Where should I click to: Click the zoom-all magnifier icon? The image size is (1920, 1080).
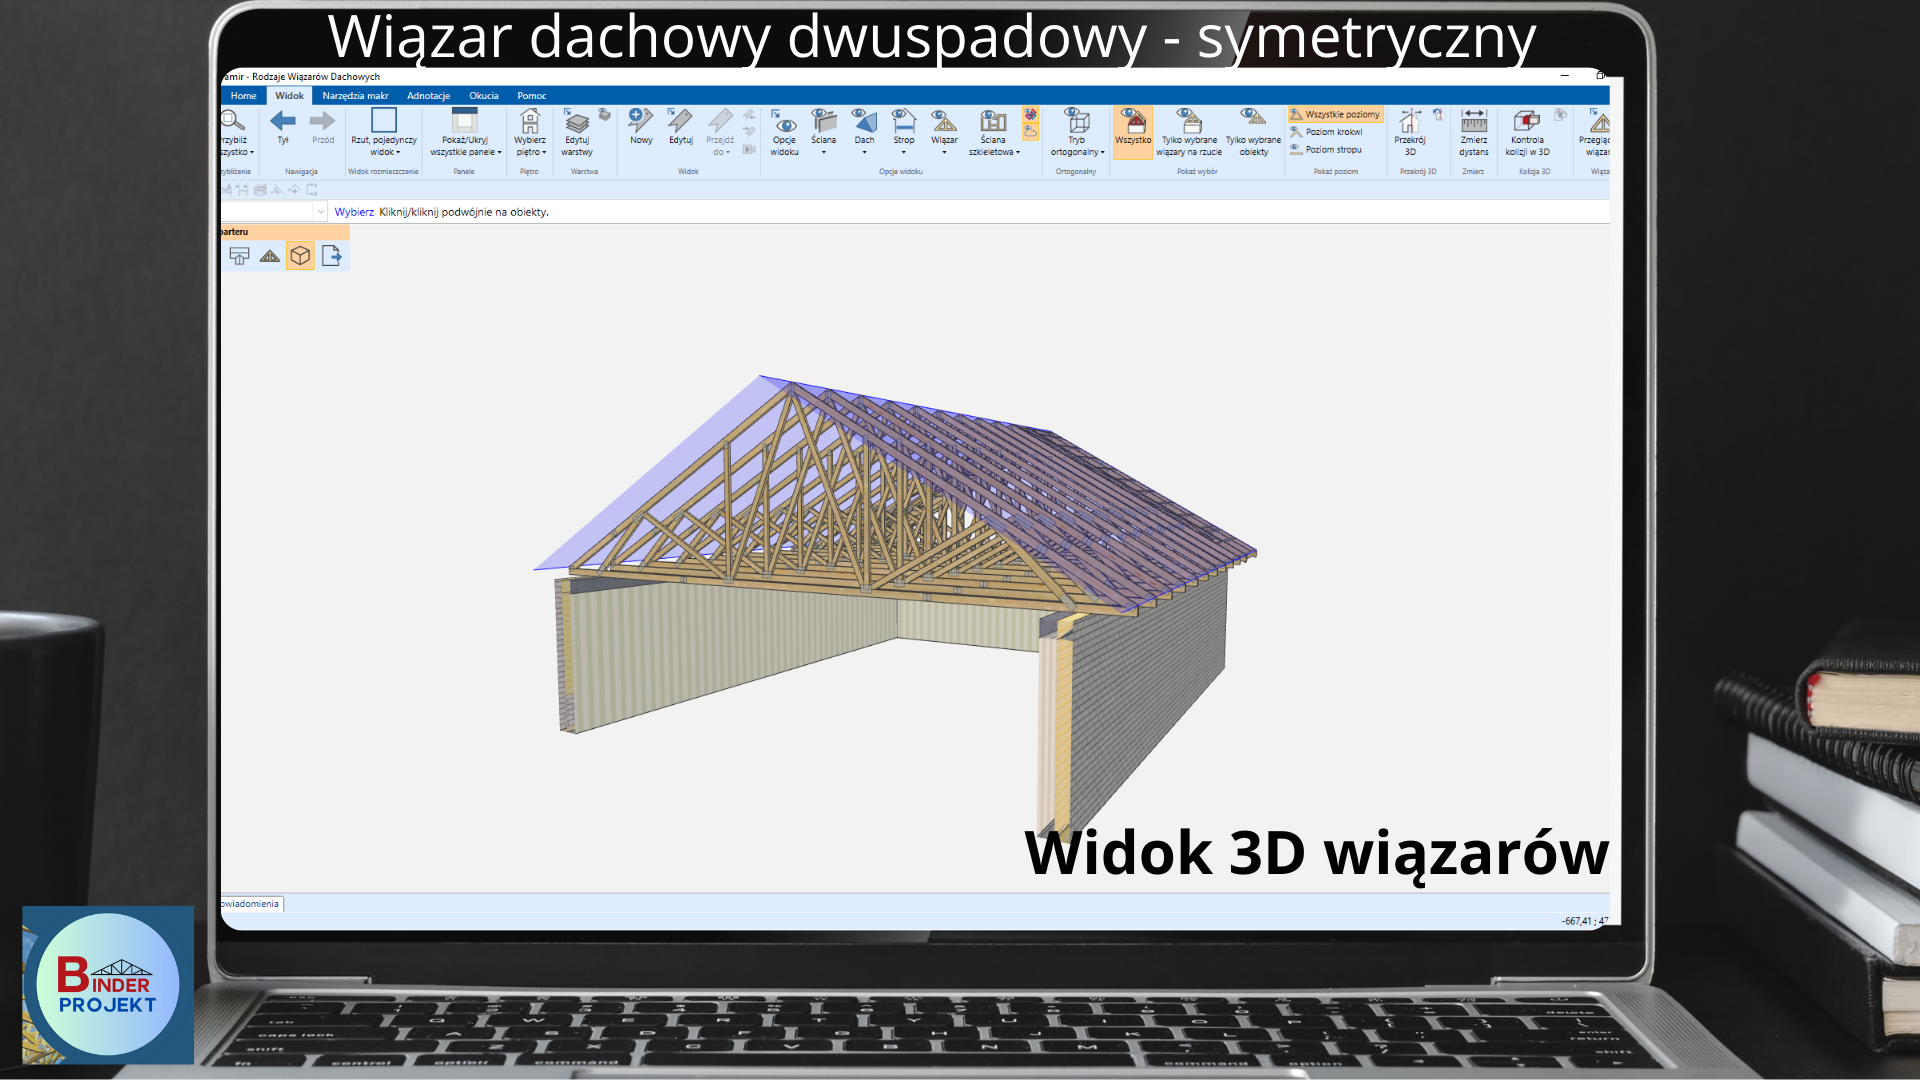pos(233,122)
